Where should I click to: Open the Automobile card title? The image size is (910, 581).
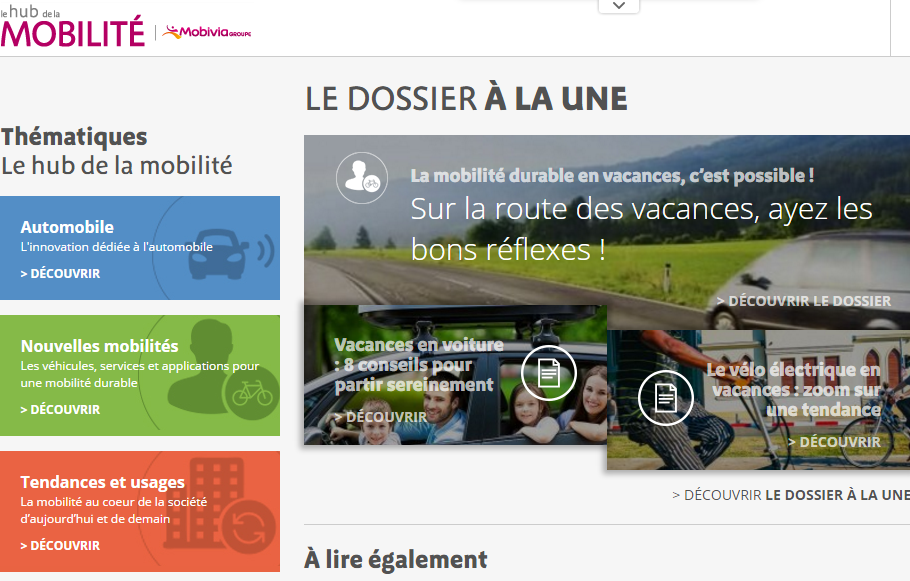pyautogui.click(x=67, y=227)
